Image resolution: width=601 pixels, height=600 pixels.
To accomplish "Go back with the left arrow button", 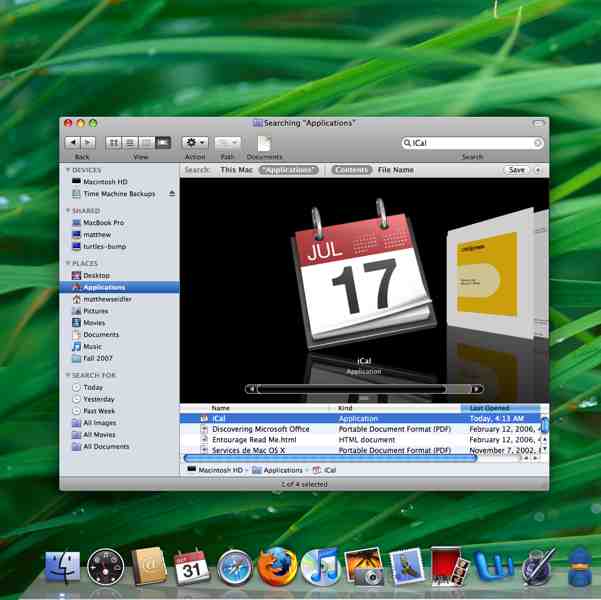I will coord(72,143).
